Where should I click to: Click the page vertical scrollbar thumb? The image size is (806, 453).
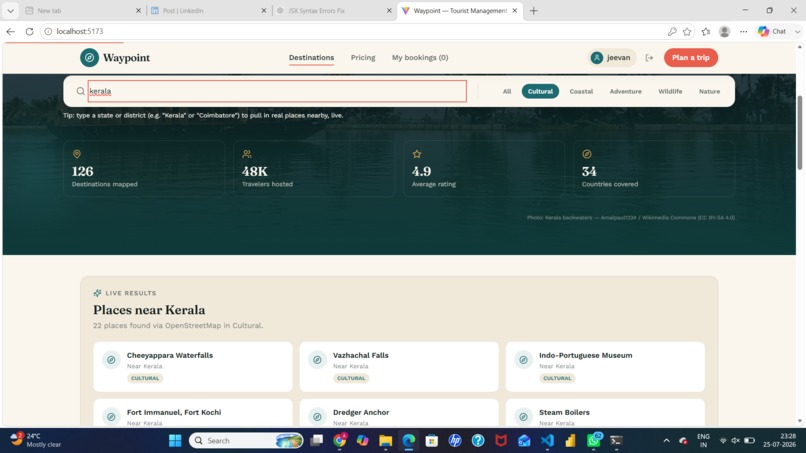[799, 133]
